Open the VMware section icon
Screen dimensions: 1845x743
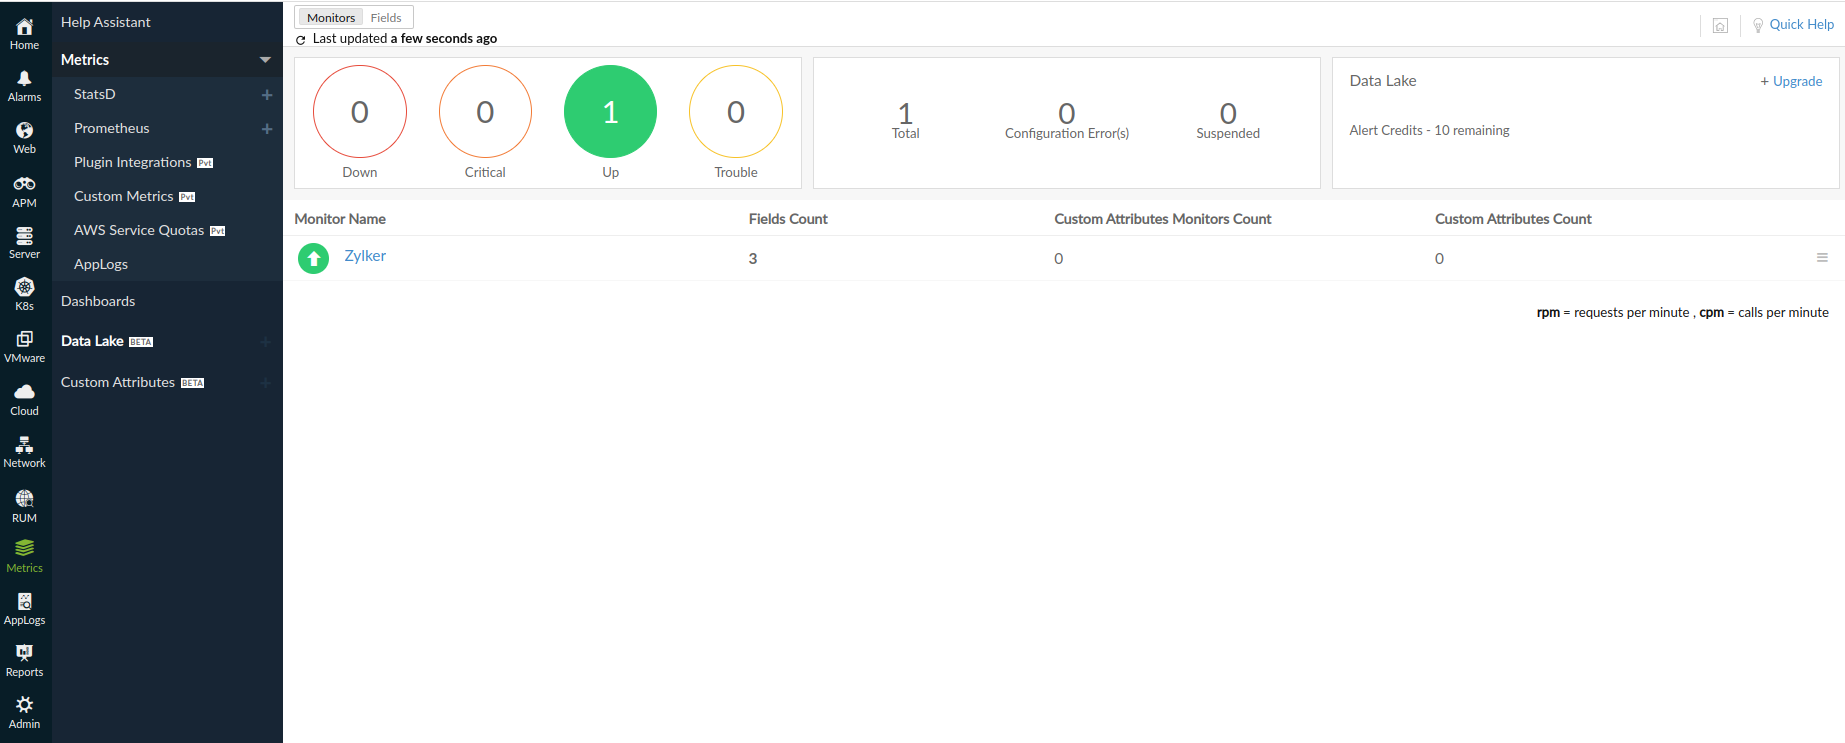[x=24, y=347]
